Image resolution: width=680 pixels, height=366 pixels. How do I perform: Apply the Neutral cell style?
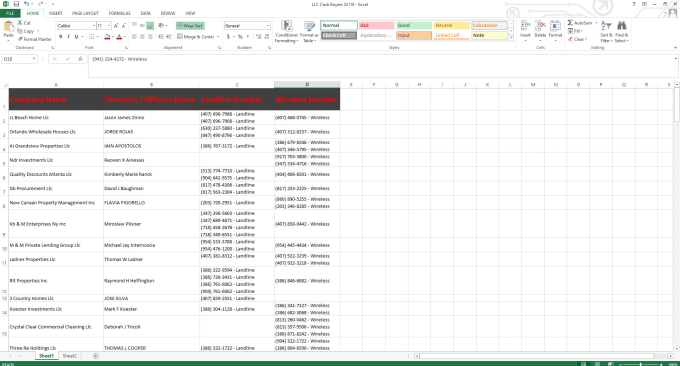tap(451, 26)
